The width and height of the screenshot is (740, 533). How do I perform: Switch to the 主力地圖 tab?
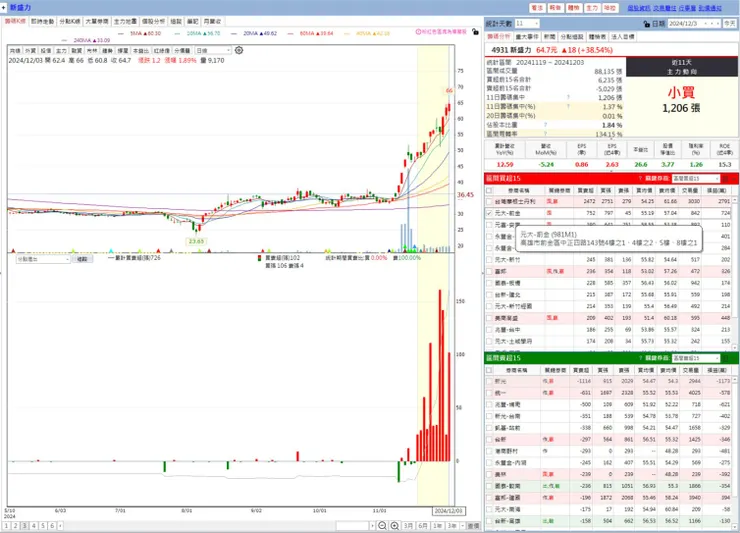(125, 21)
